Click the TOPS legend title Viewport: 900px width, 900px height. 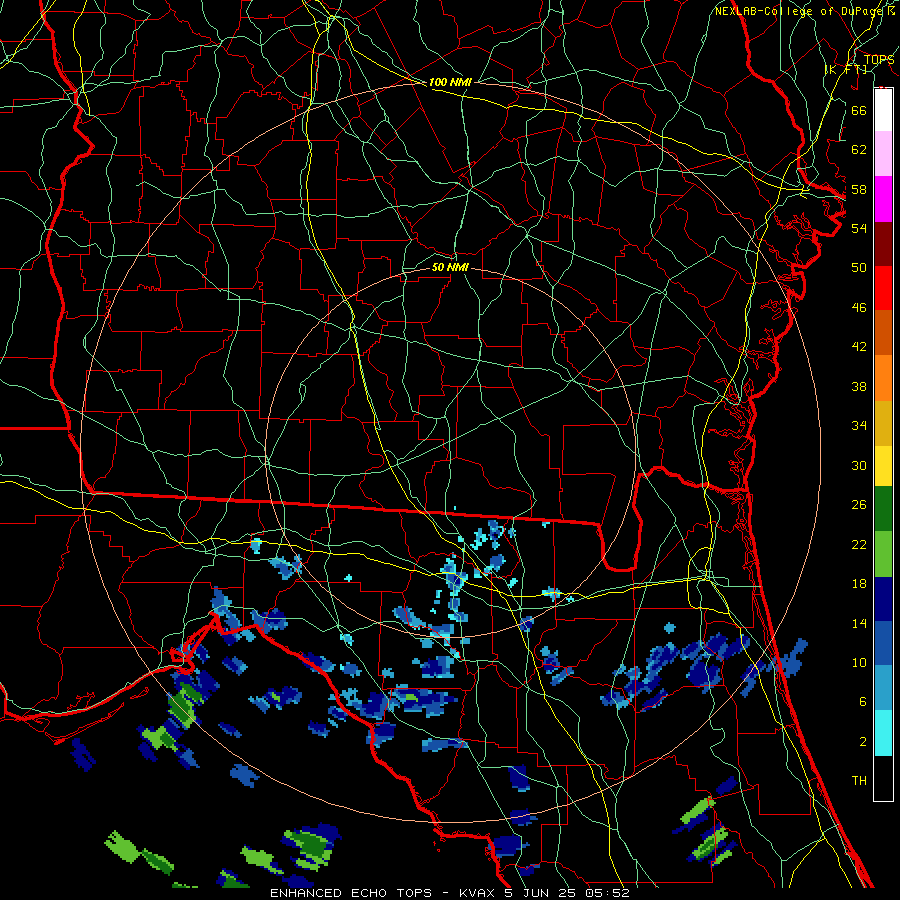(879, 59)
